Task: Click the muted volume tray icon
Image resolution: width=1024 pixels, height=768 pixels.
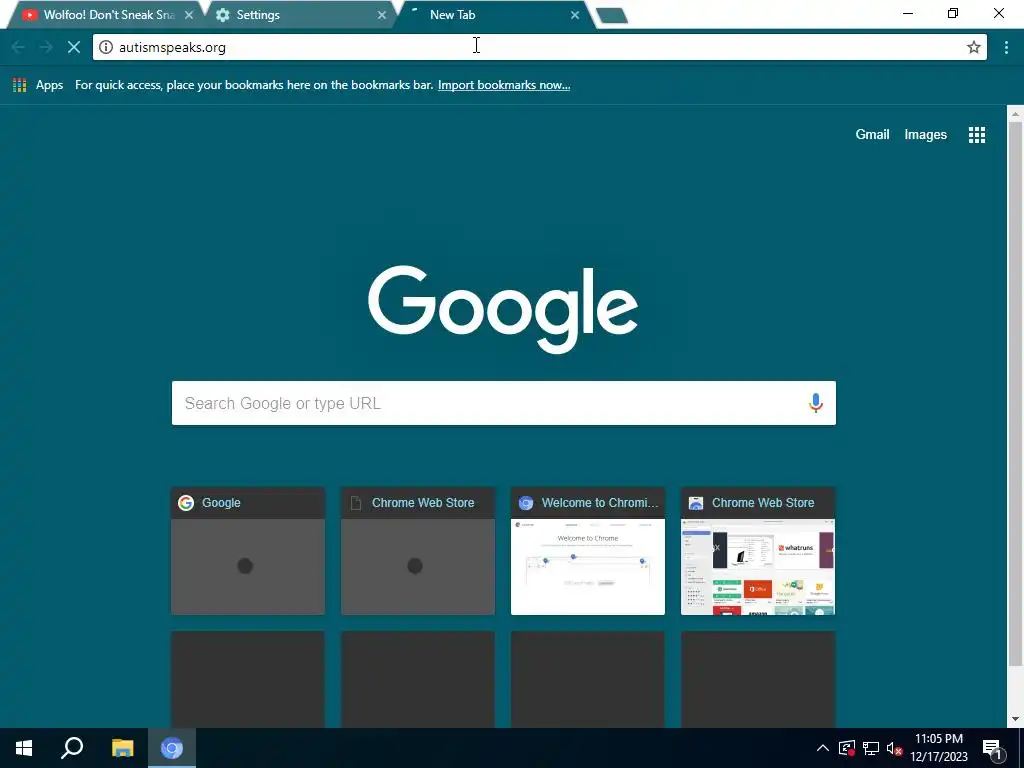Action: (894, 748)
